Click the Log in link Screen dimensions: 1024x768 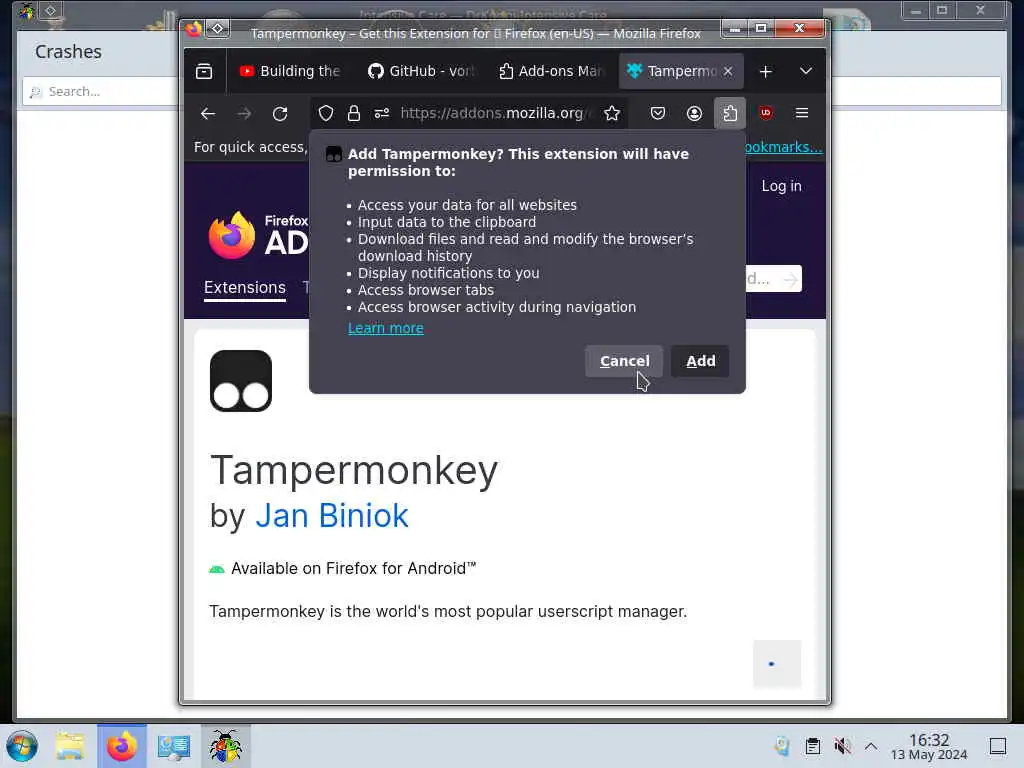(781, 186)
